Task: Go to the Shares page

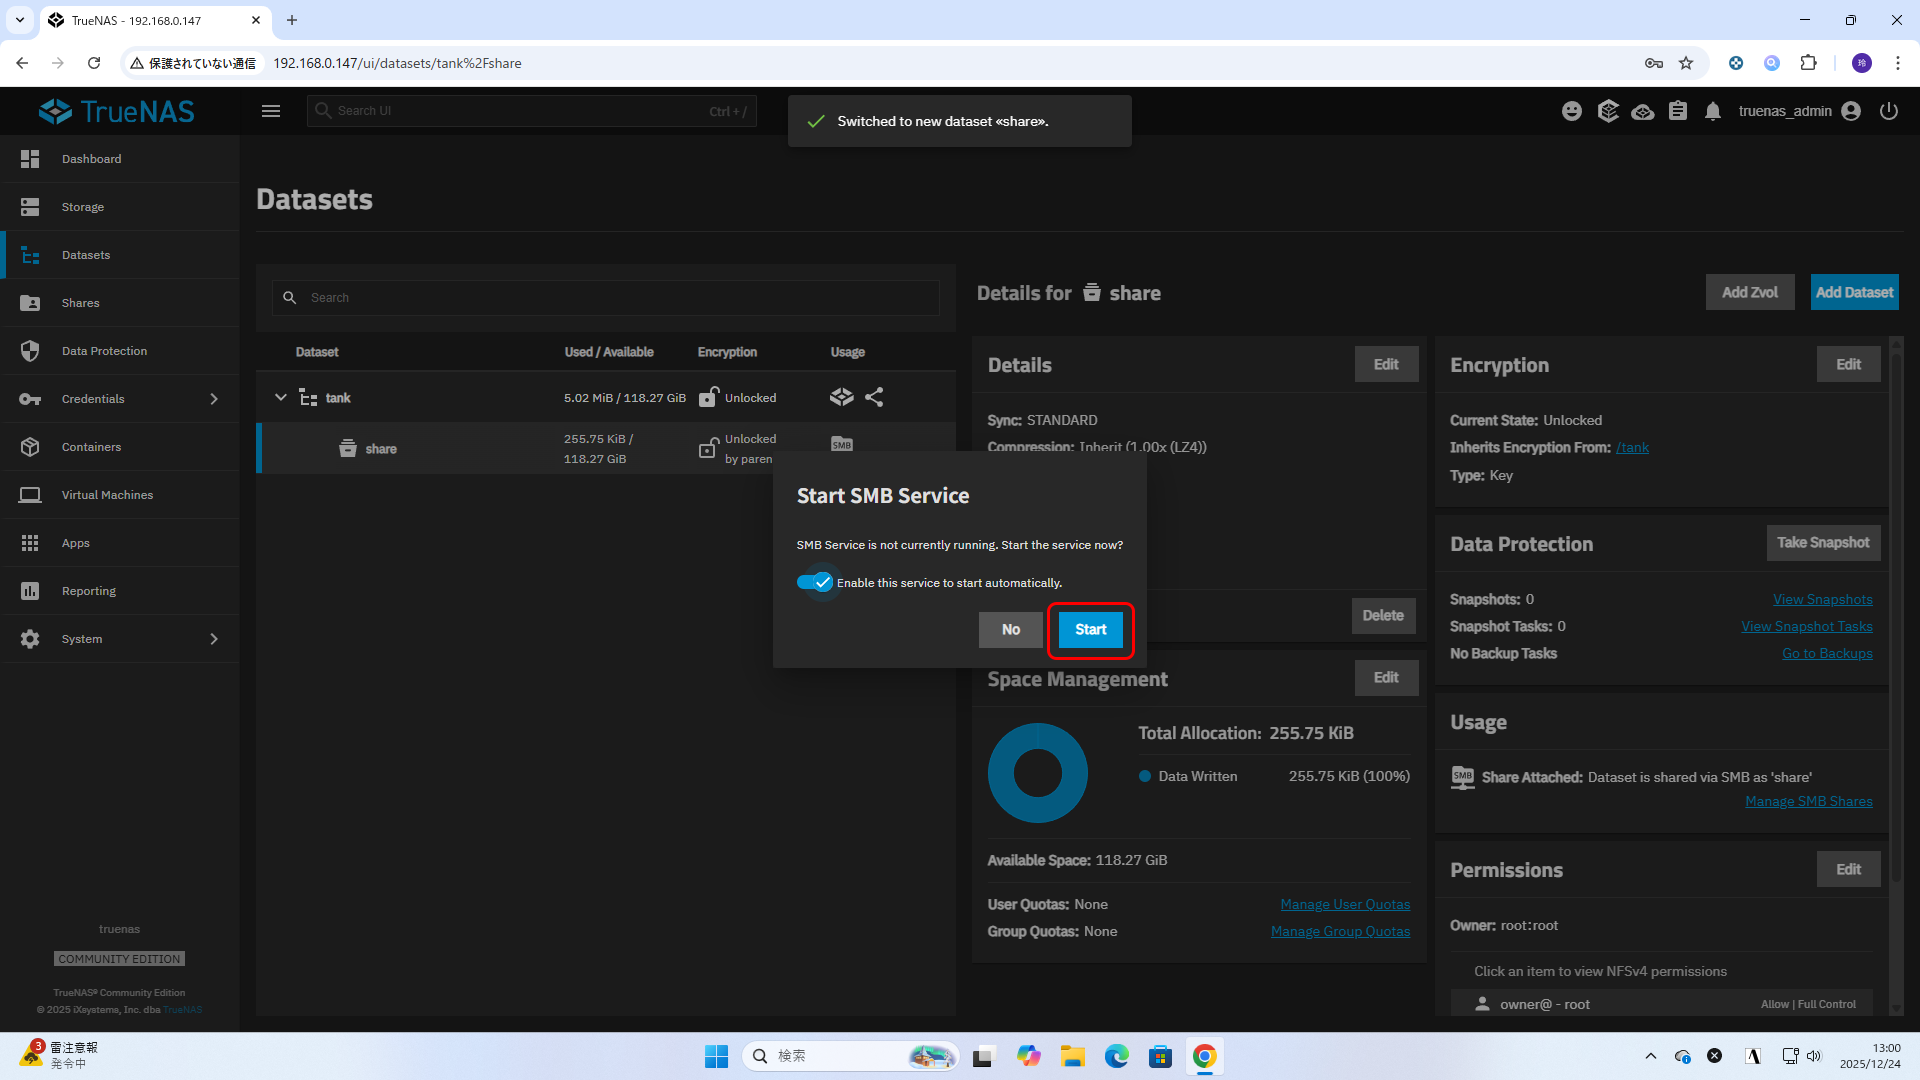Action: click(x=80, y=303)
